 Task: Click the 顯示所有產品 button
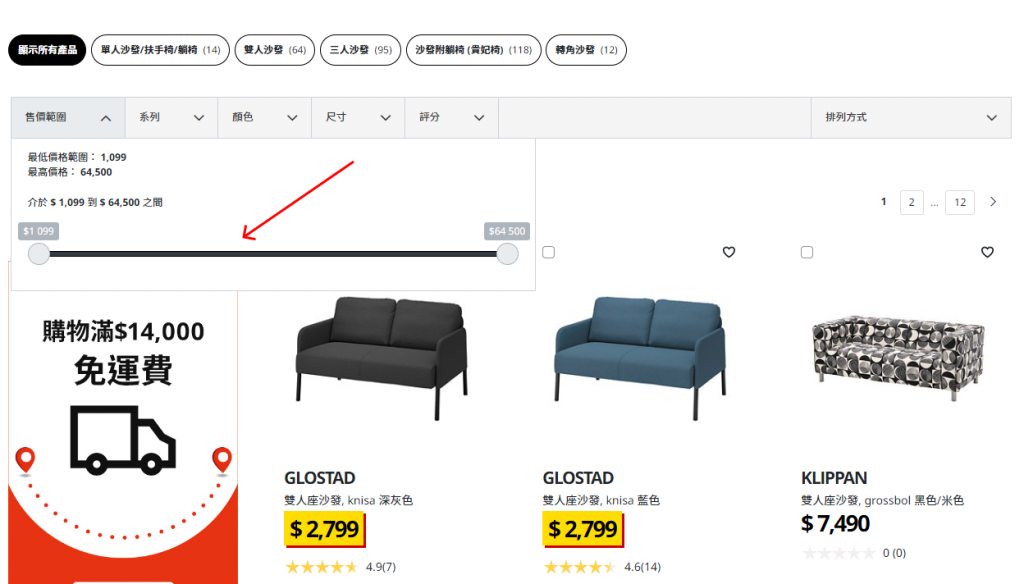47,50
